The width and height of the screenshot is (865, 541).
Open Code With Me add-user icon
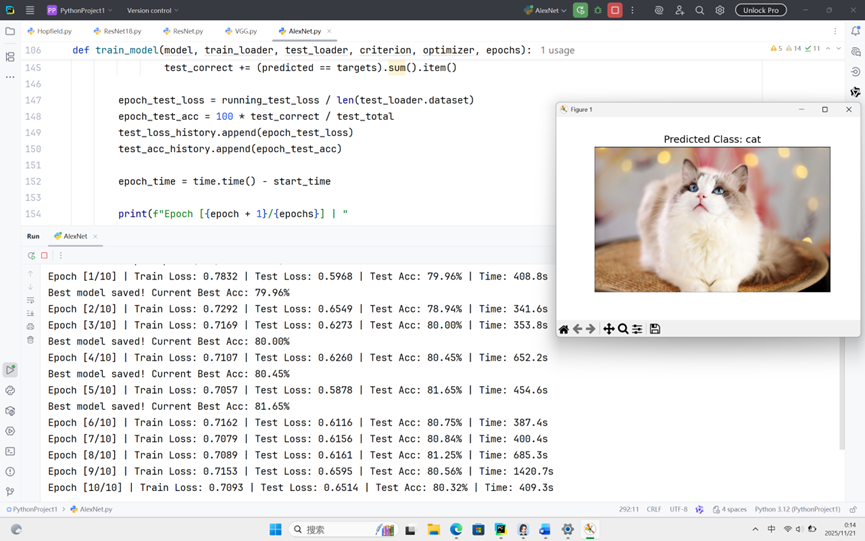click(679, 10)
